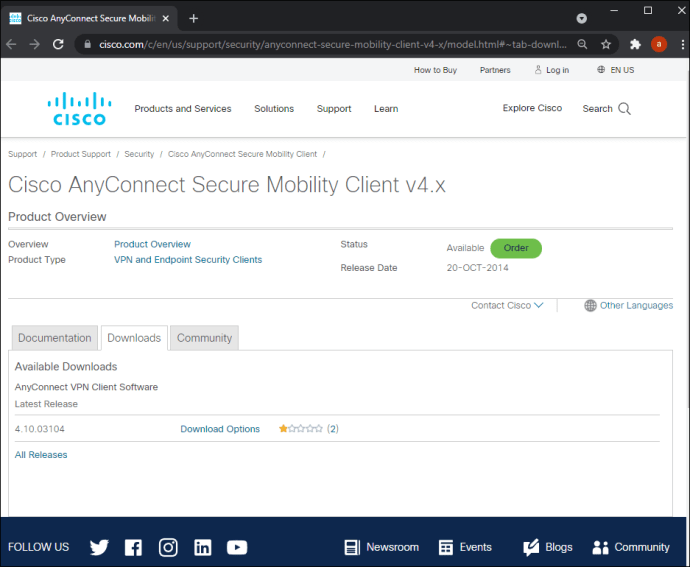
Task: Open VPN and Endpoint Security Clients link
Action: click(x=188, y=260)
